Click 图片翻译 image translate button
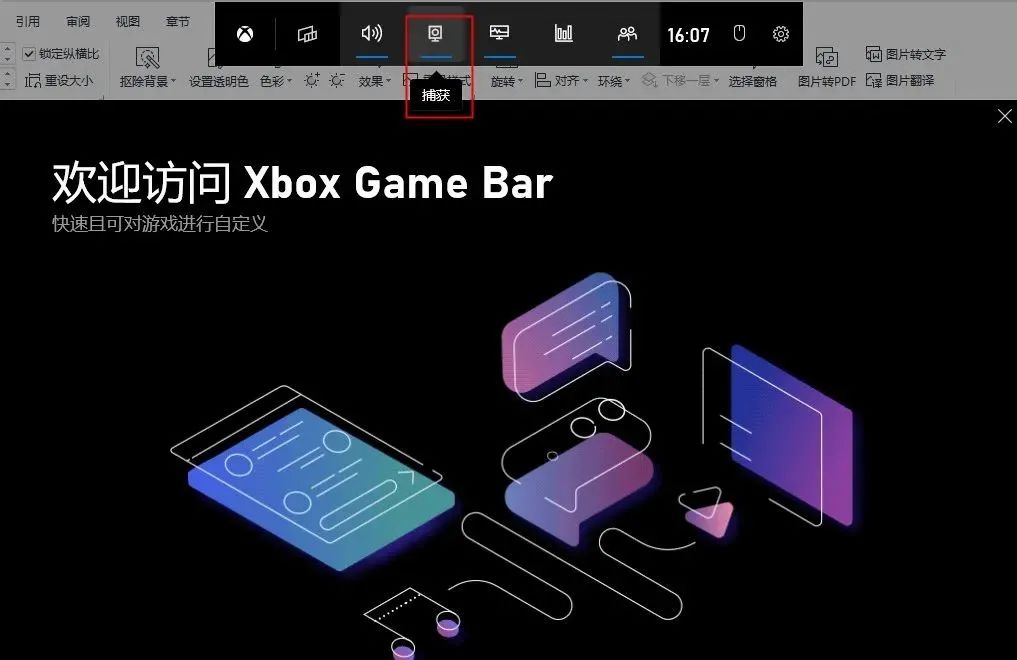Screen dimensions: 1017x660 900,80
